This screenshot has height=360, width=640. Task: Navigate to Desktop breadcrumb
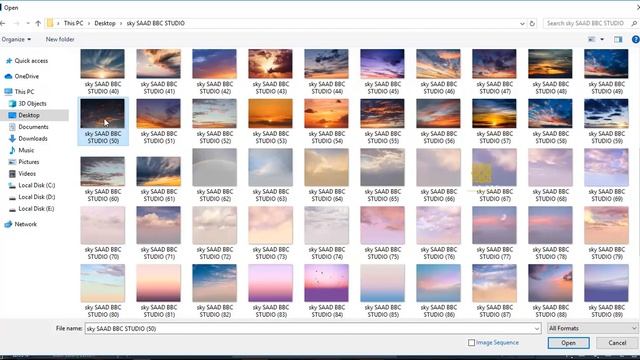105,23
